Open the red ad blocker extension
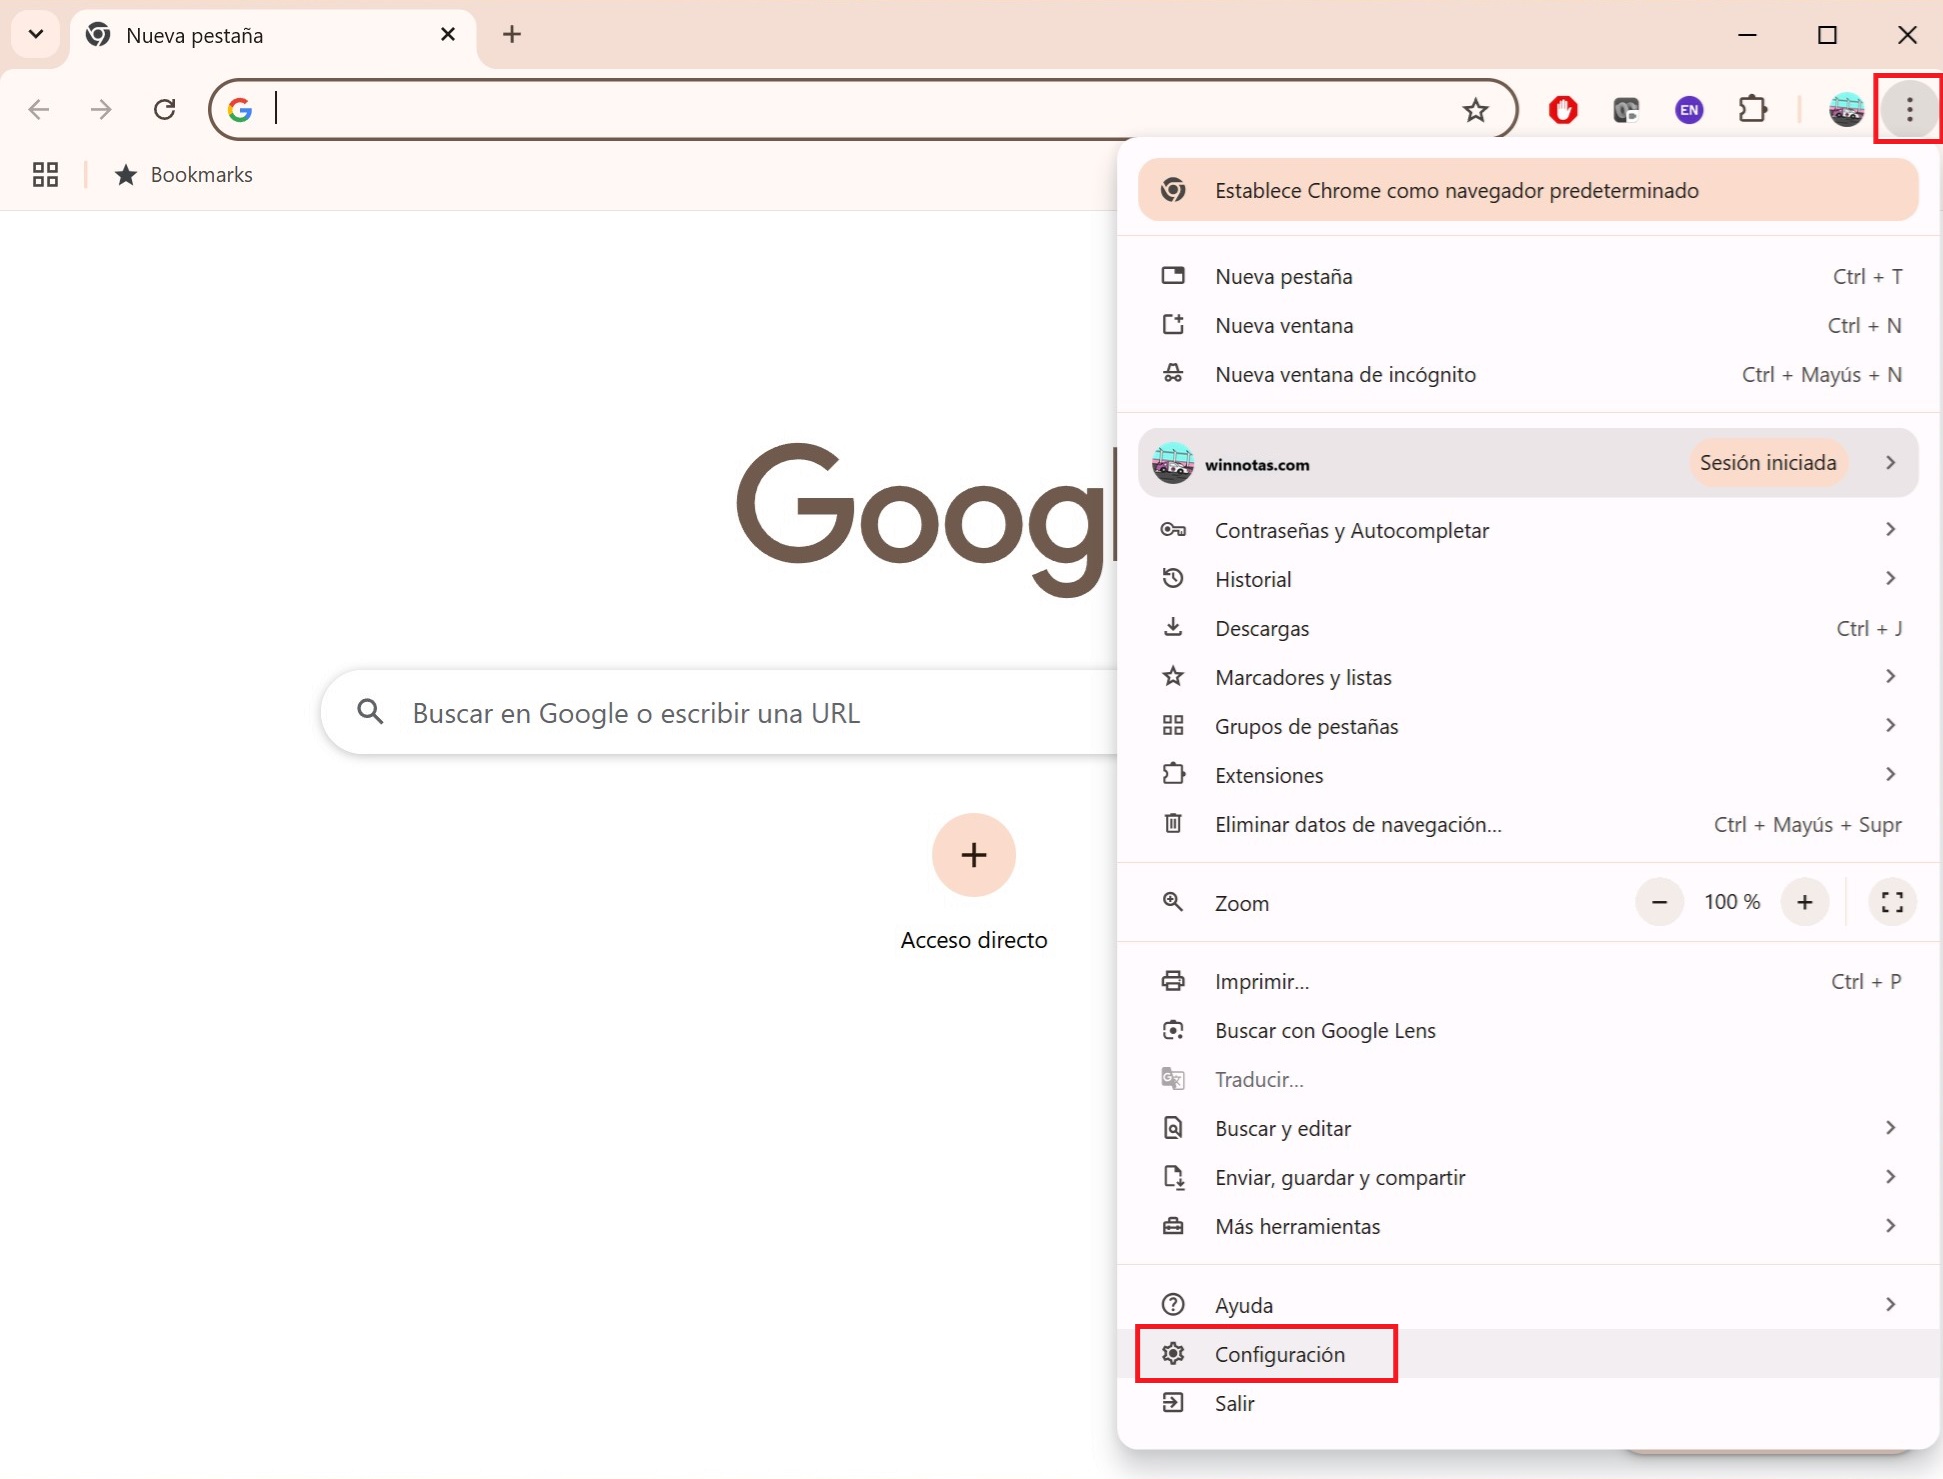Image resolution: width=1943 pixels, height=1479 pixels. (1563, 110)
